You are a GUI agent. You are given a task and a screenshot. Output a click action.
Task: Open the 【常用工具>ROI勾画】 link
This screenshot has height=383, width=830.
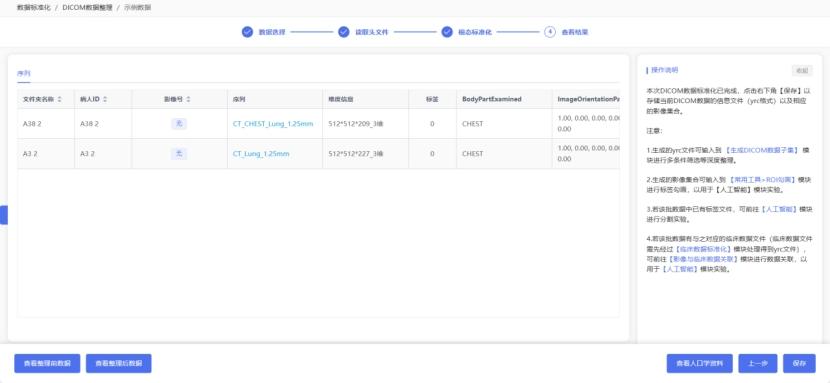pyautogui.click(x=762, y=180)
